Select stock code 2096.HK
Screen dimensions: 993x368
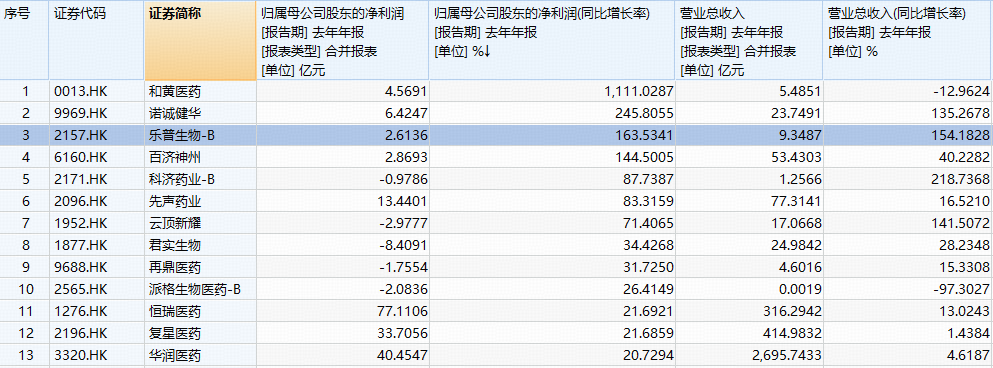[x=80, y=201]
